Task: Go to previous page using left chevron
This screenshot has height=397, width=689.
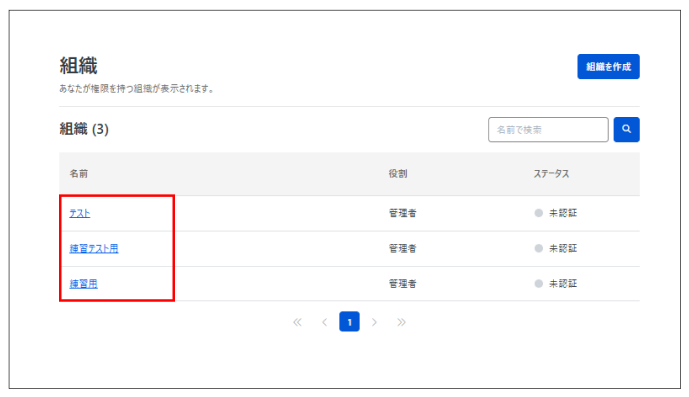Action: 324,322
